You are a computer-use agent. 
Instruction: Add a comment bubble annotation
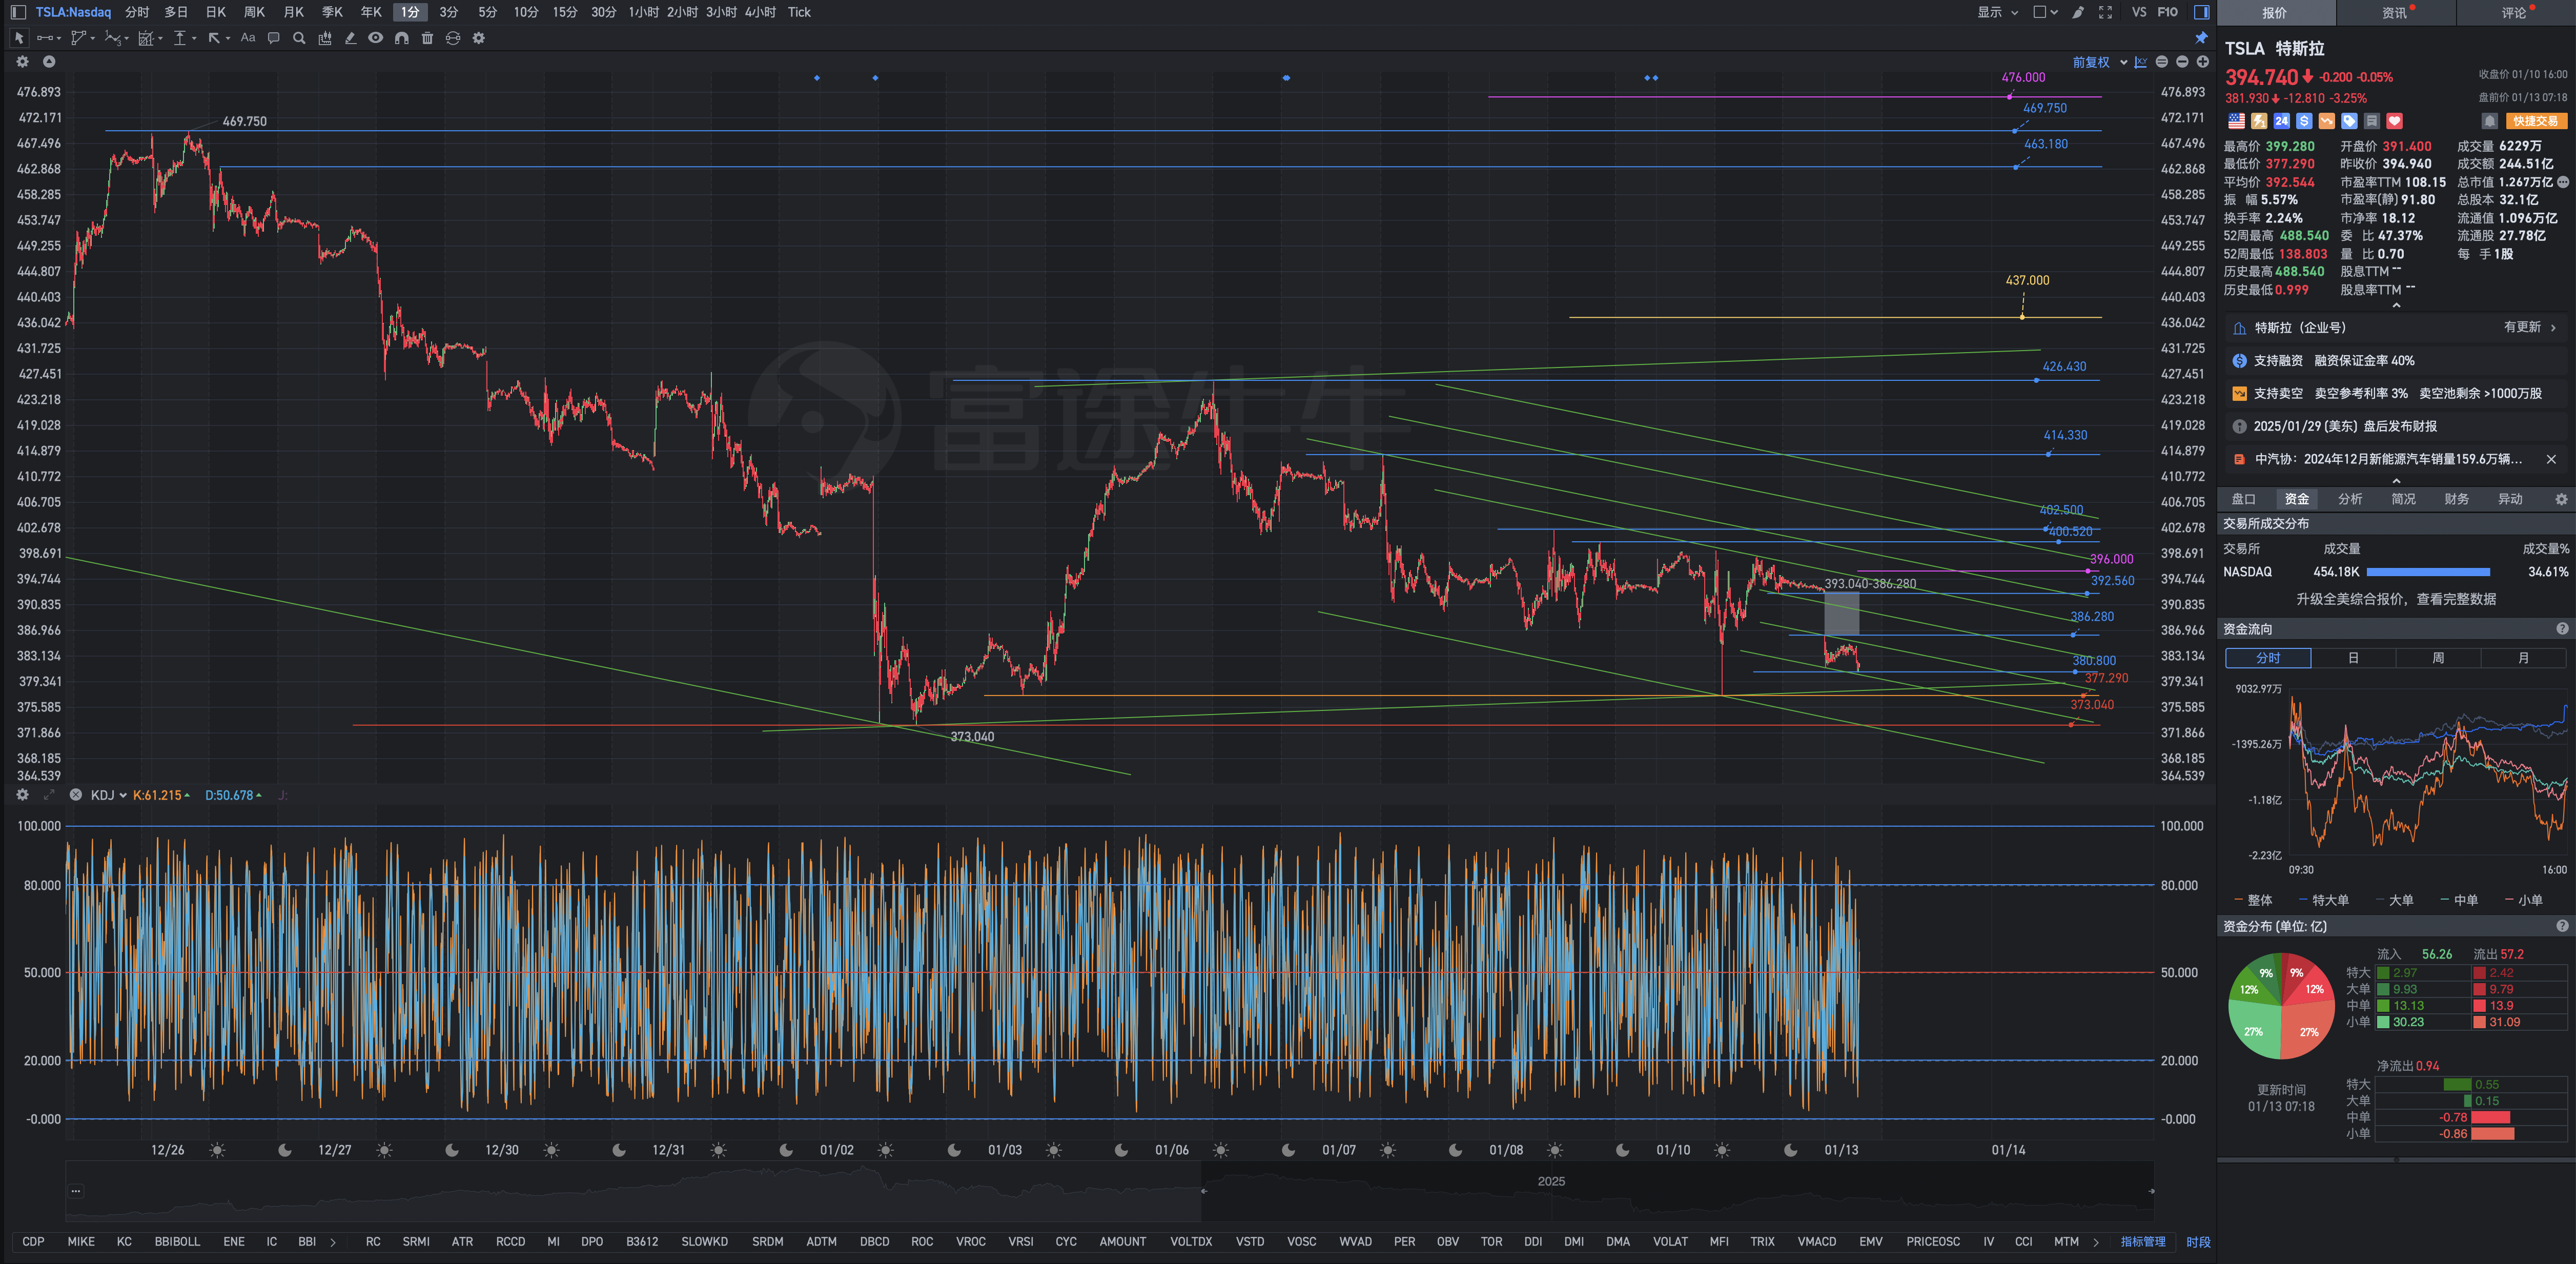(274, 38)
